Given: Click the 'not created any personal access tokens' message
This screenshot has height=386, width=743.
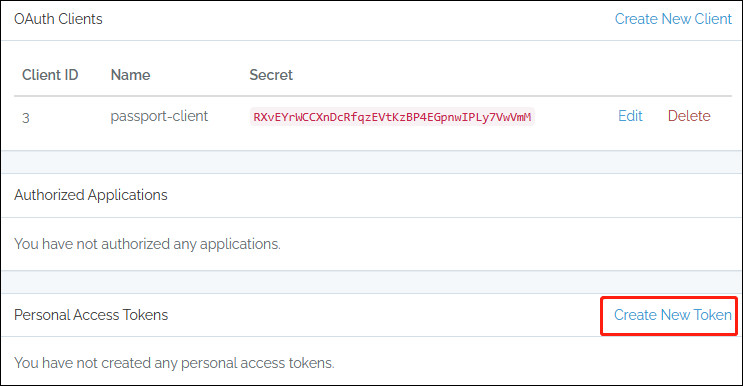Looking at the screenshot, I should click(174, 363).
